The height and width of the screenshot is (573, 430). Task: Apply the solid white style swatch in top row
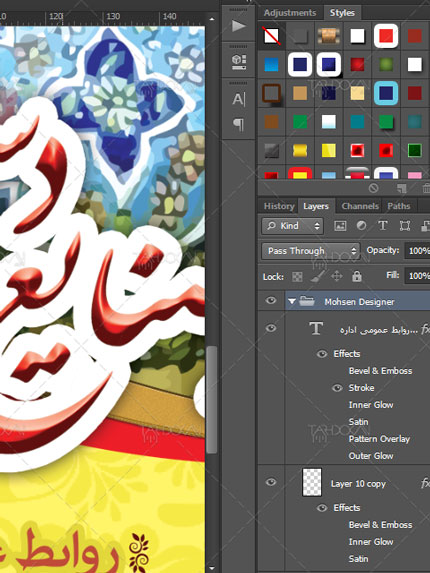pyautogui.click(x=357, y=36)
